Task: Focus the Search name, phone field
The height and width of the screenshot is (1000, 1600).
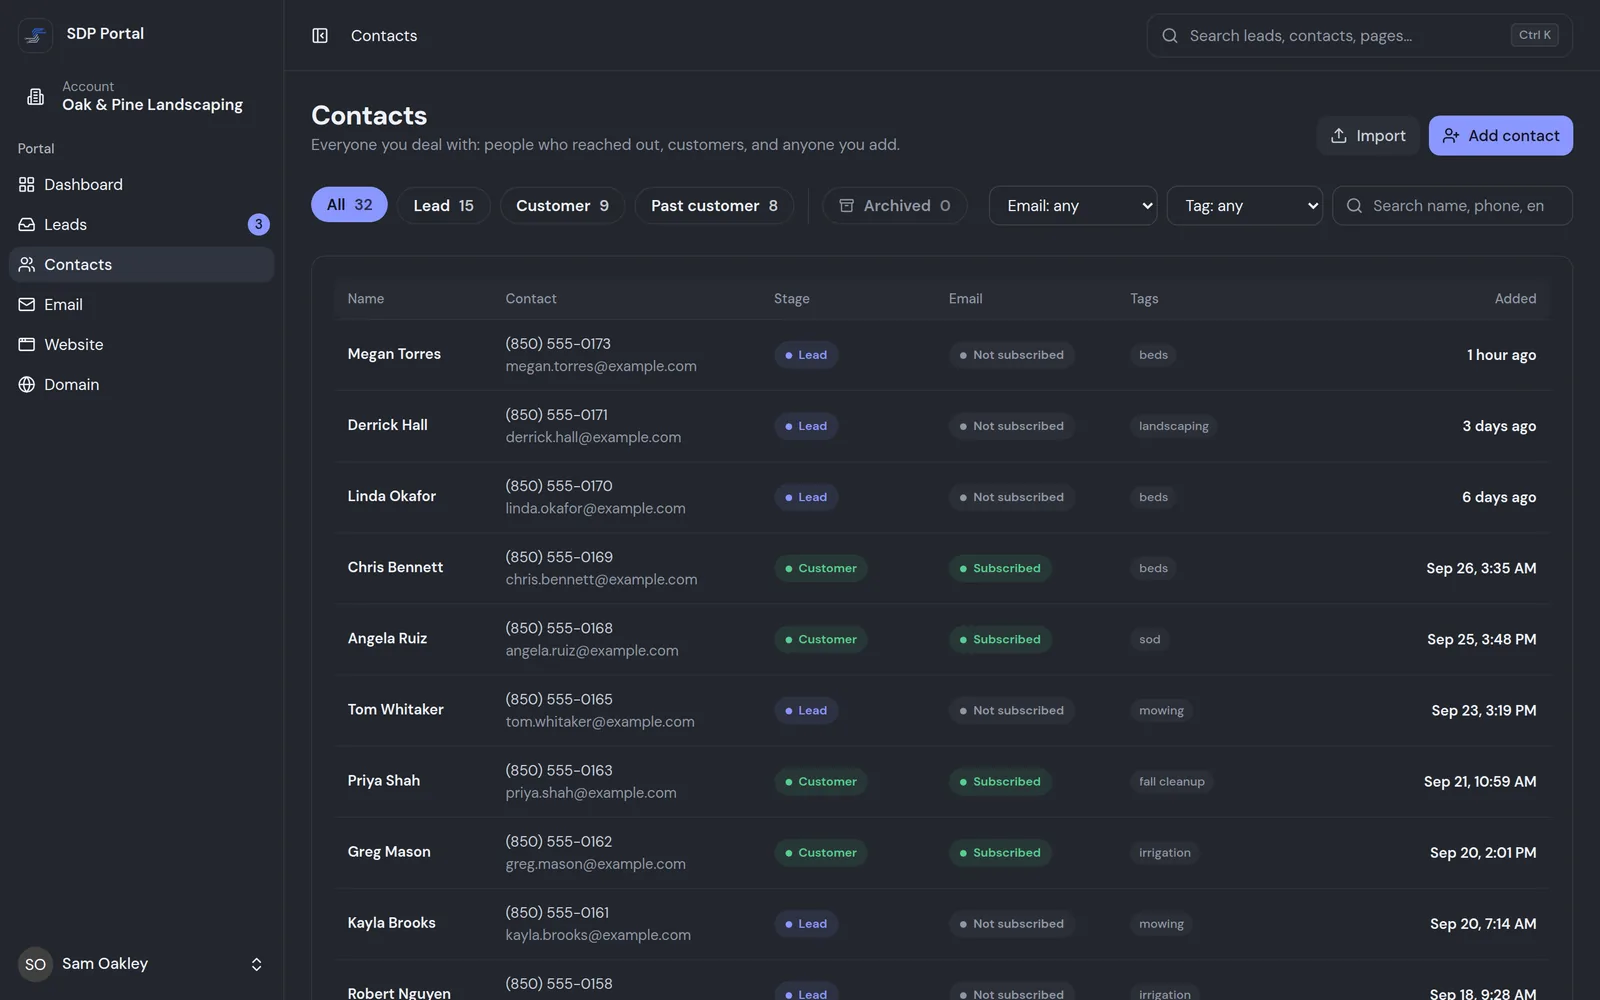Action: pos(1452,206)
